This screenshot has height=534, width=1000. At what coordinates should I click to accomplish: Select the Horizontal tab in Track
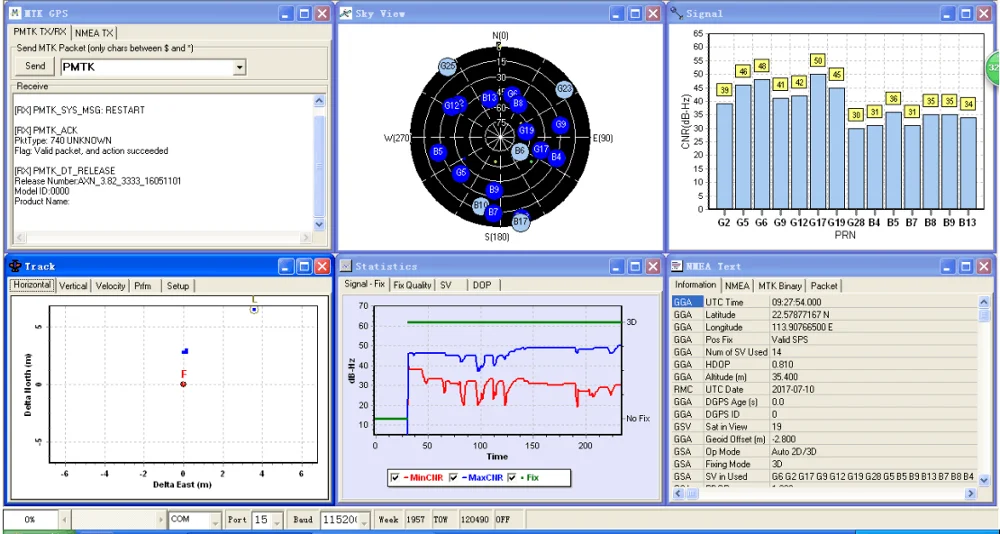(x=32, y=285)
